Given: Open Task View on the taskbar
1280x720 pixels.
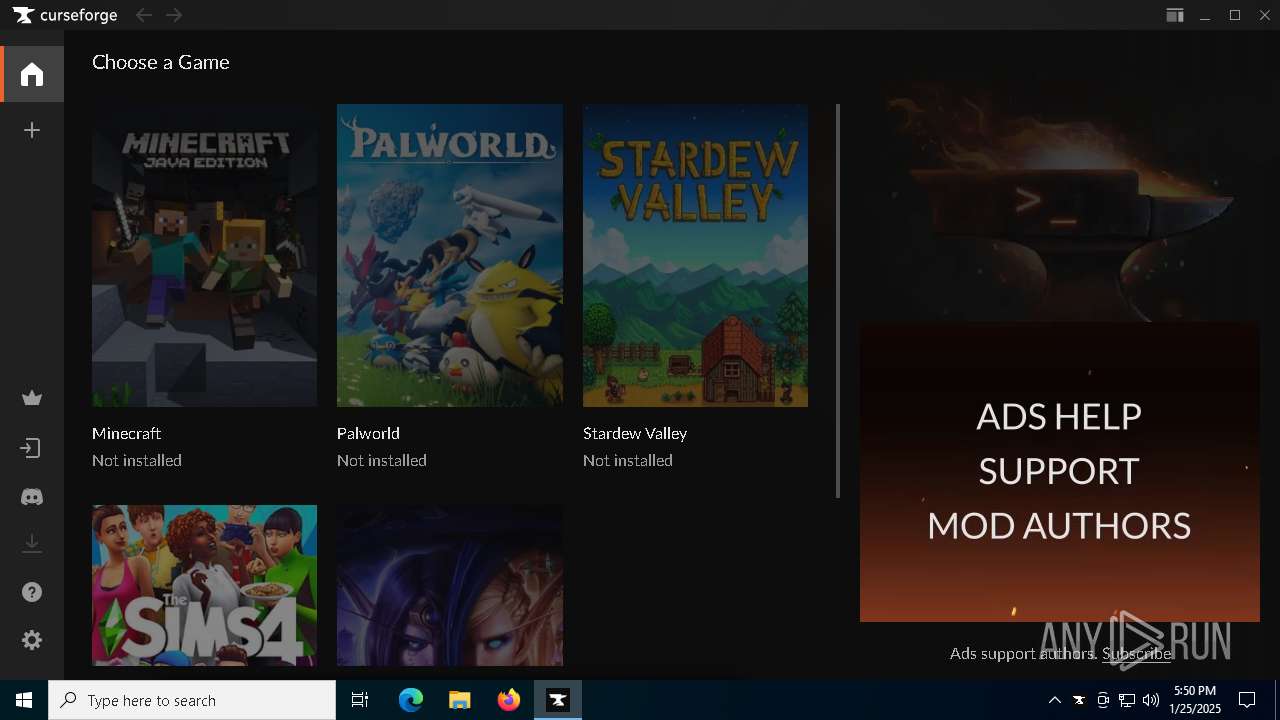Looking at the screenshot, I should click(x=360, y=700).
